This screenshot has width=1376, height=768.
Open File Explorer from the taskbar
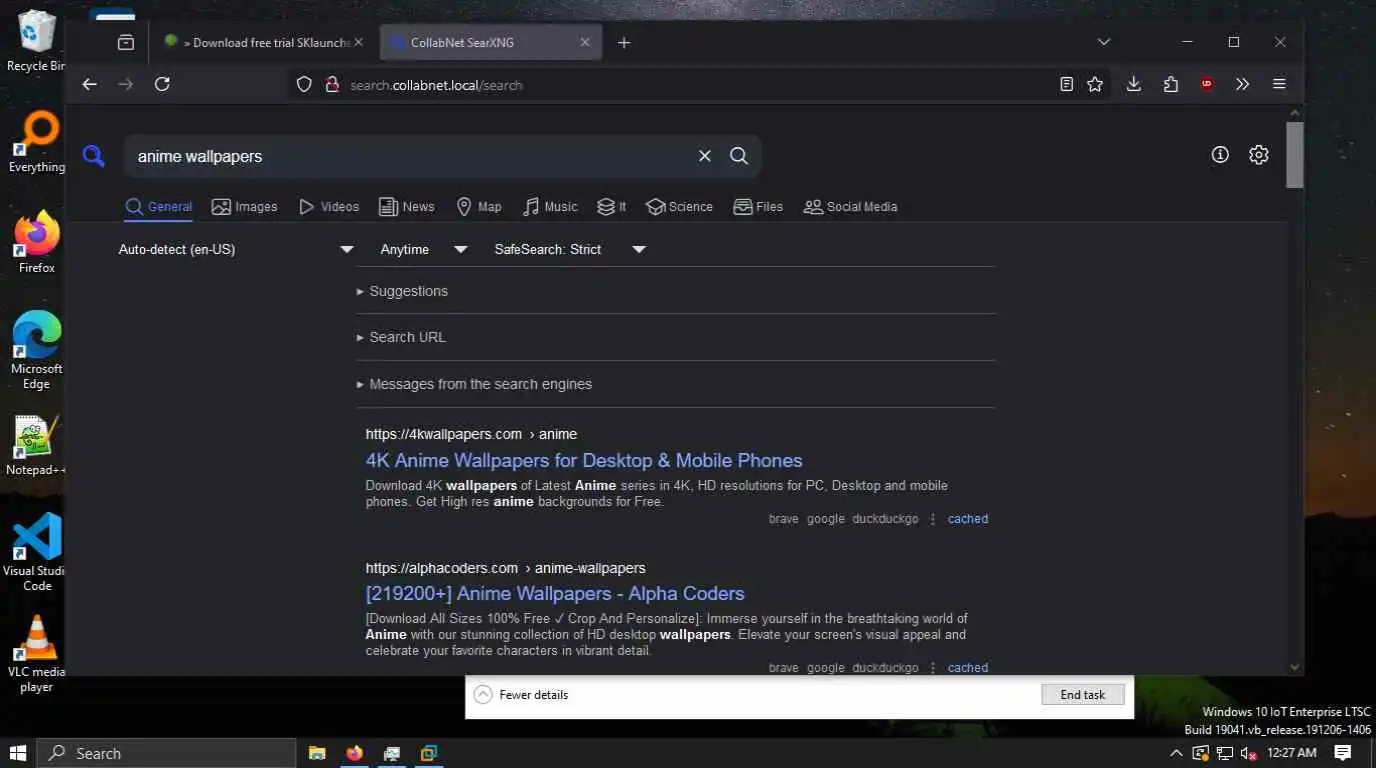317,753
